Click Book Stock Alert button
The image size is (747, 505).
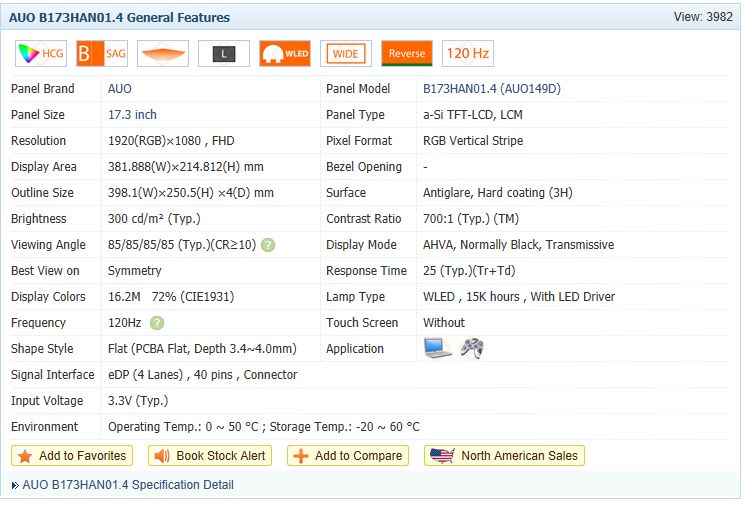[210, 456]
